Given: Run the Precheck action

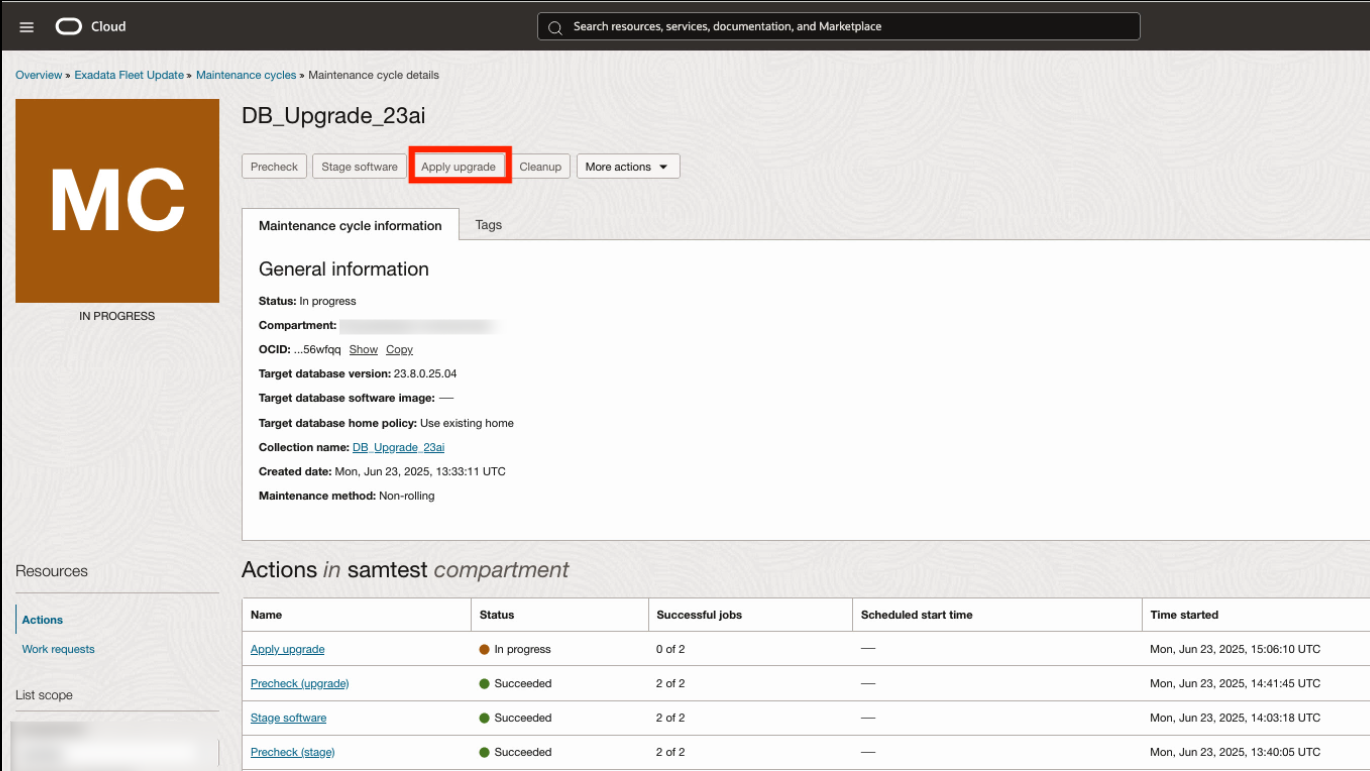Looking at the screenshot, I should tap(273, 166).
